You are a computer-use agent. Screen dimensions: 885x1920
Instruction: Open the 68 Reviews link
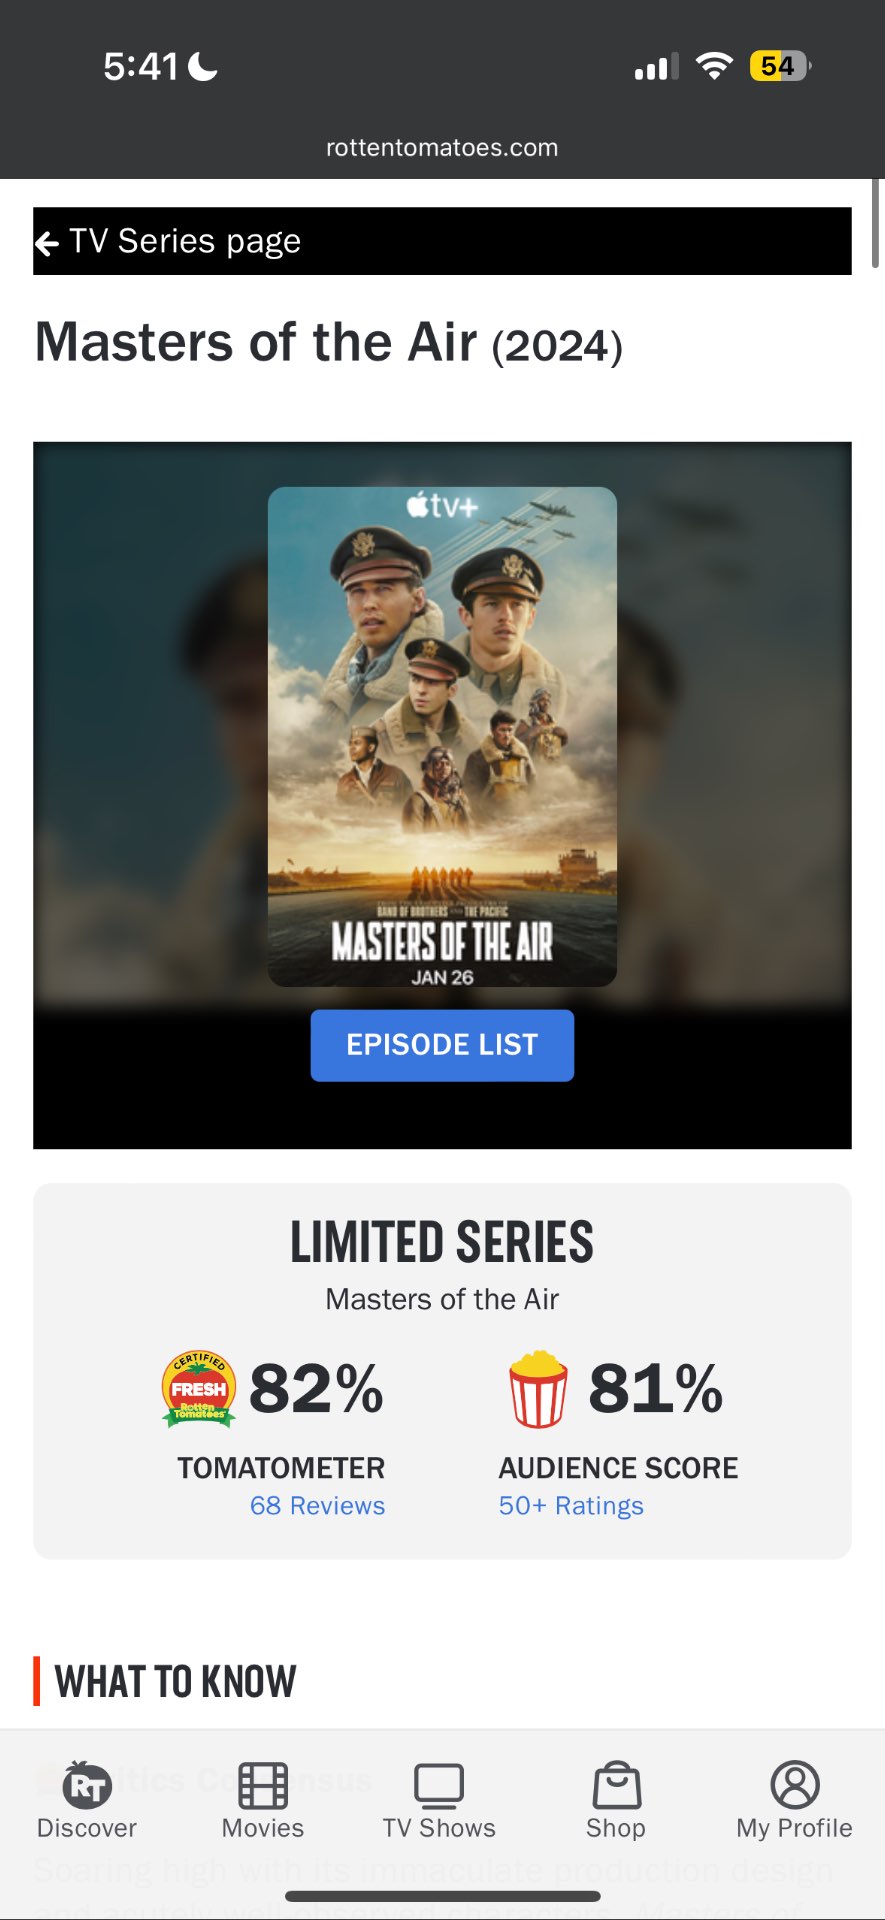(317, 1506)
